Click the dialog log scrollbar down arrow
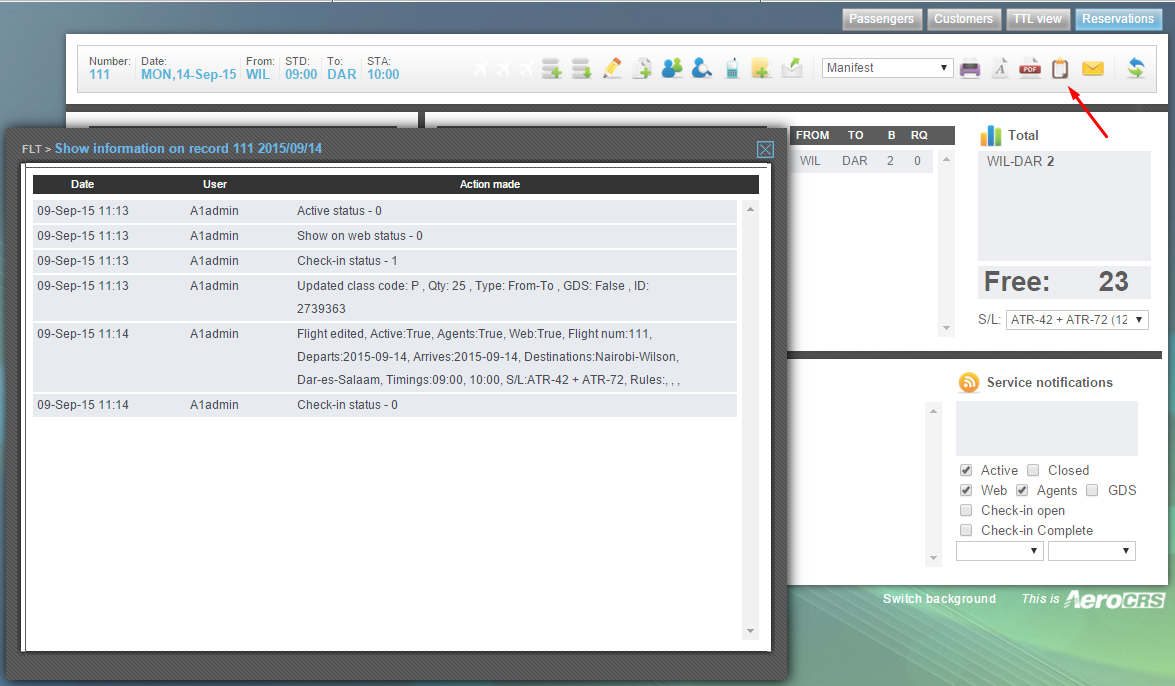Image resolution: width=1175 pixels, height=686 pixels. [750, 631]
